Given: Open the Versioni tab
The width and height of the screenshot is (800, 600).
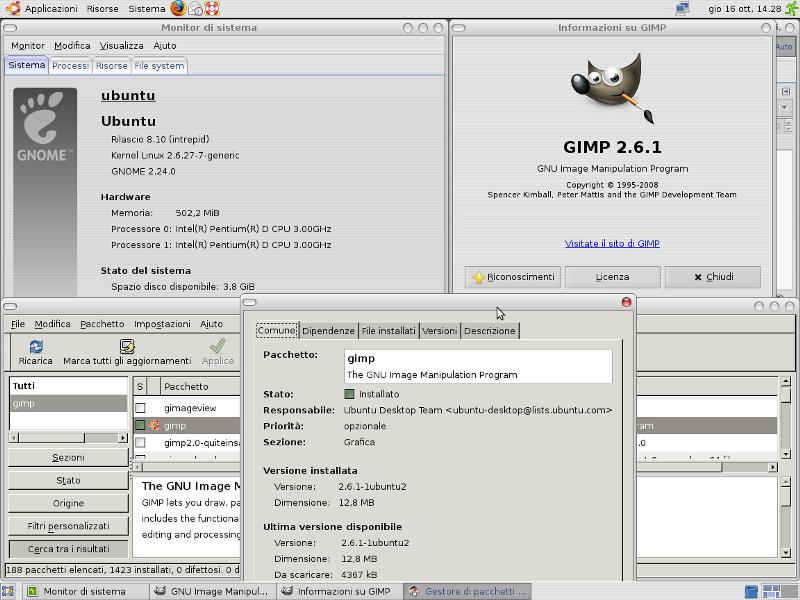Looking at the screenshot, I should coord(439,331).
